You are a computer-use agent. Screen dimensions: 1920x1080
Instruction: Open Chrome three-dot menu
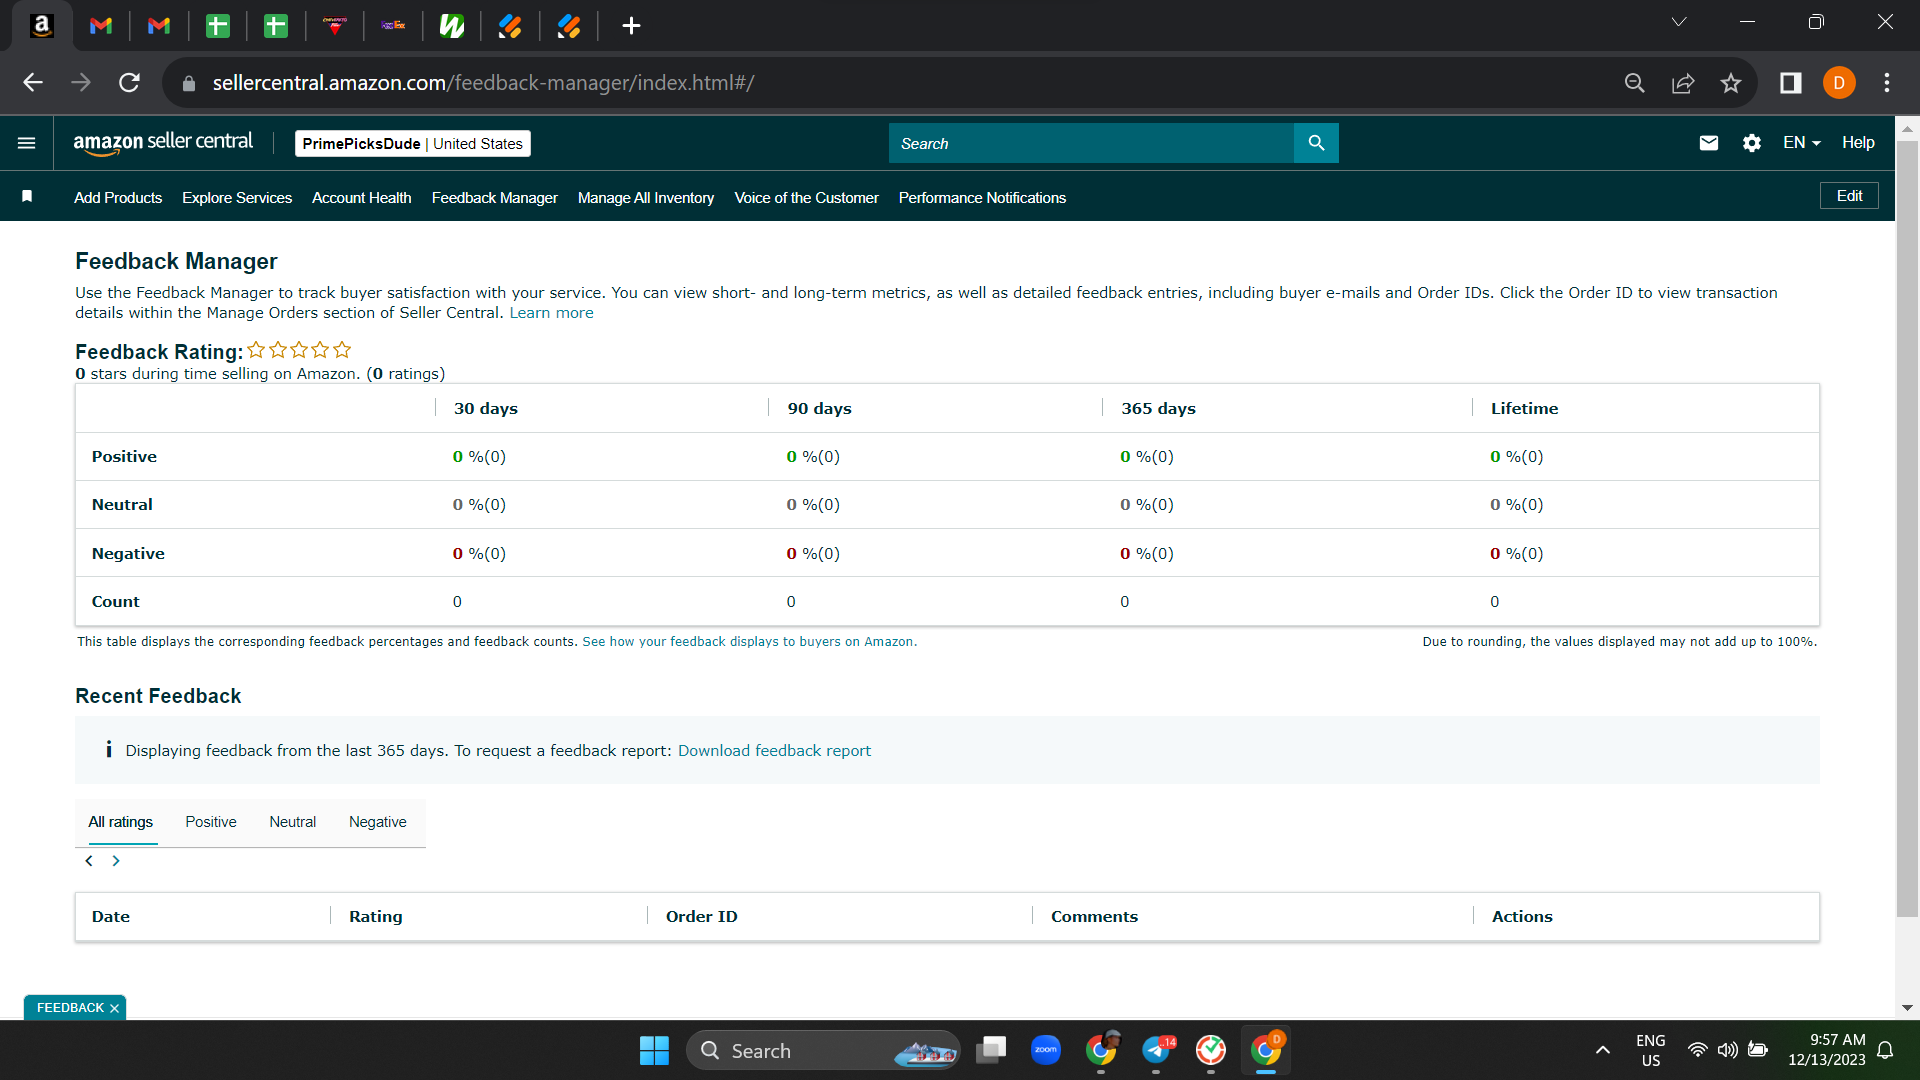point(1887,83)
